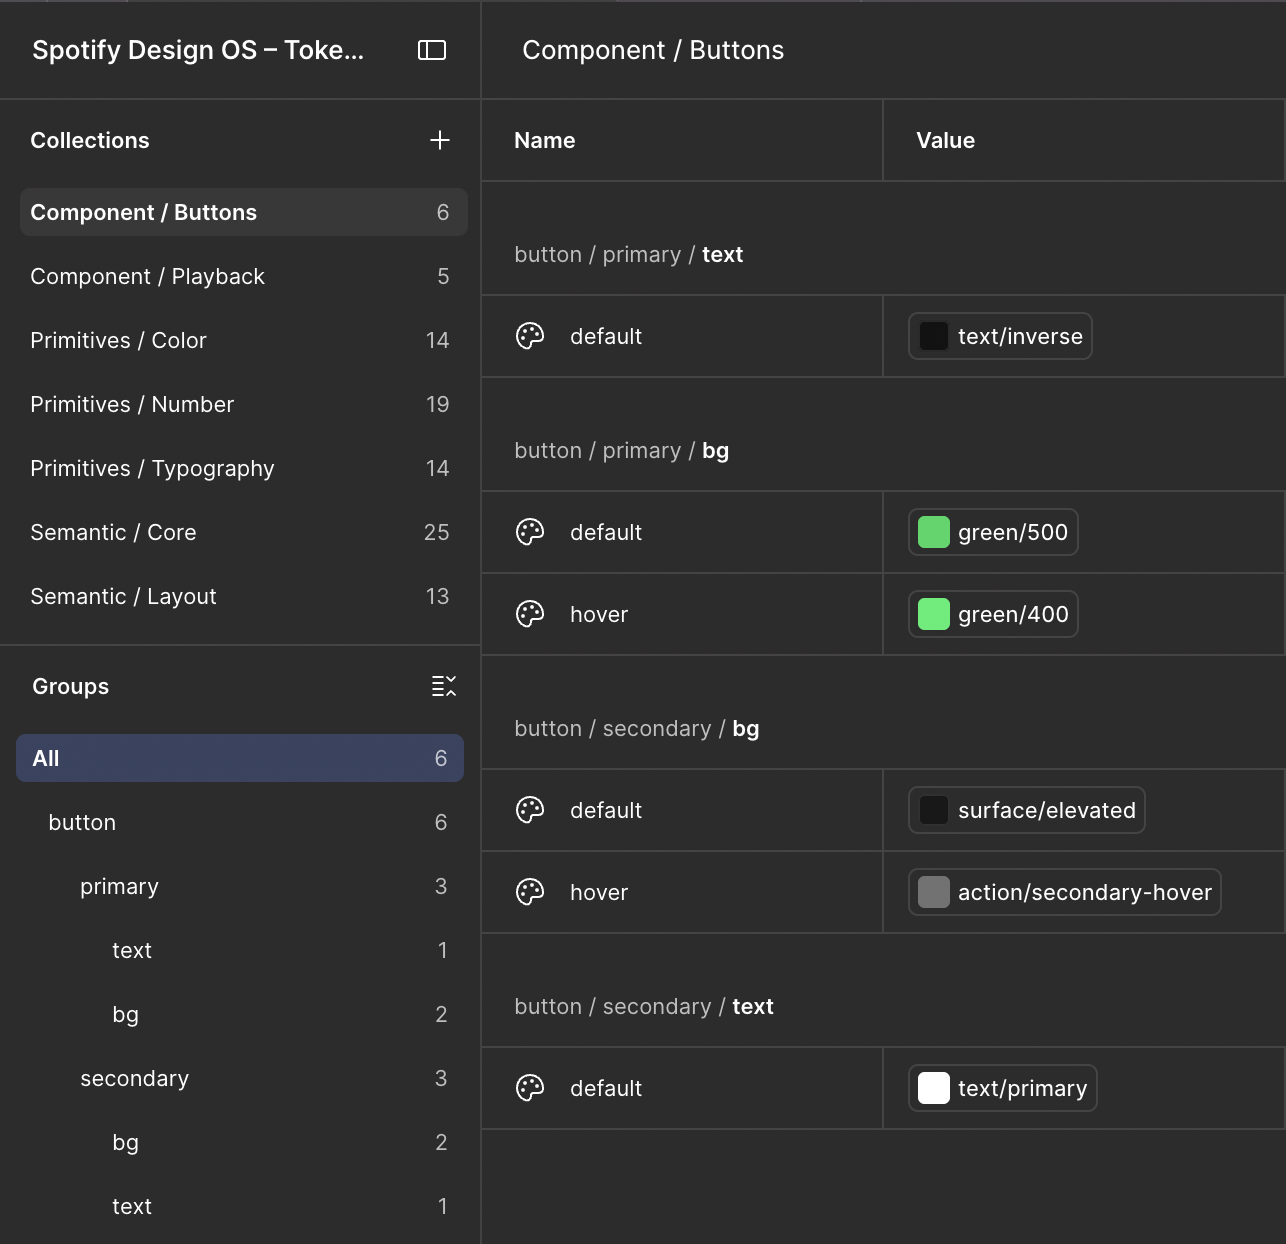Click palette icon for primary bg default
The width and height of the screenshot is (1286, 1244).
click(x=530, y=532)
